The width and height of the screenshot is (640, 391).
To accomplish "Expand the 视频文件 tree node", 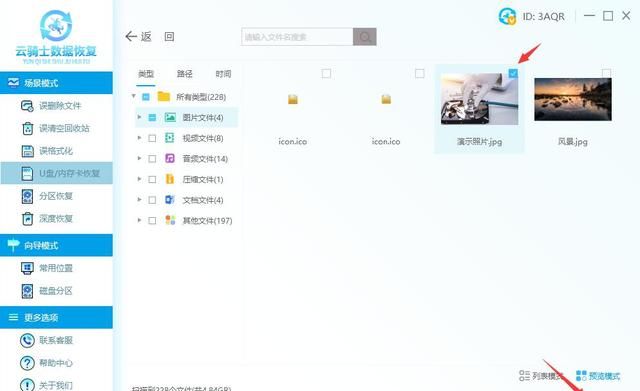I will (x=139, y=138).
